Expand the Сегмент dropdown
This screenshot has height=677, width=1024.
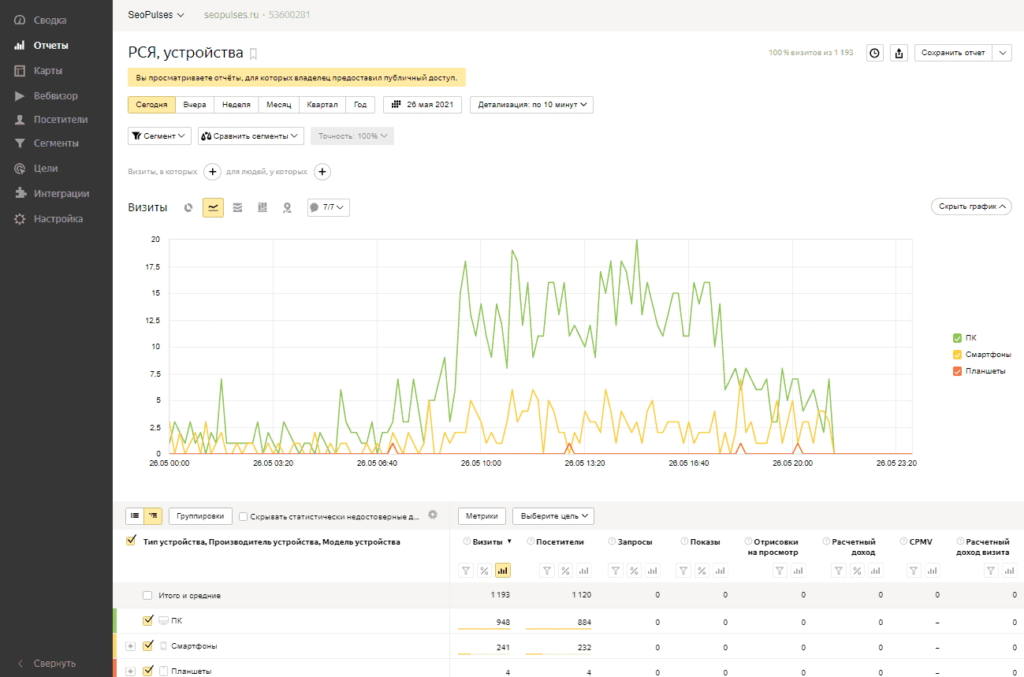[x=159, y=136]
